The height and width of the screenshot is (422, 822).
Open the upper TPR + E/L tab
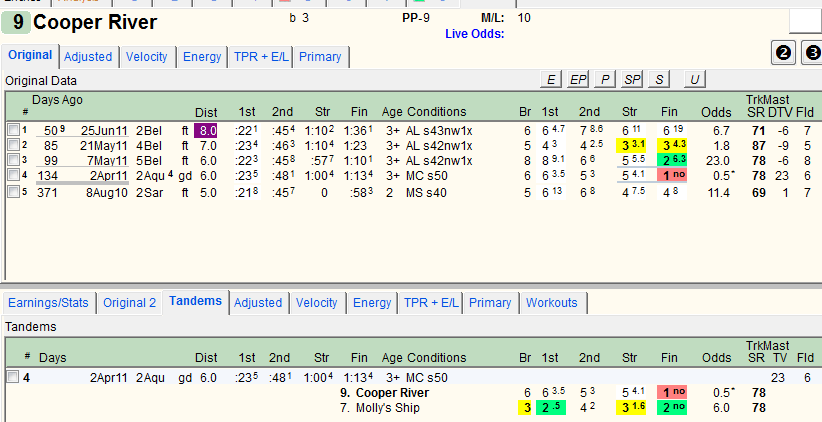tap(261, 57)
